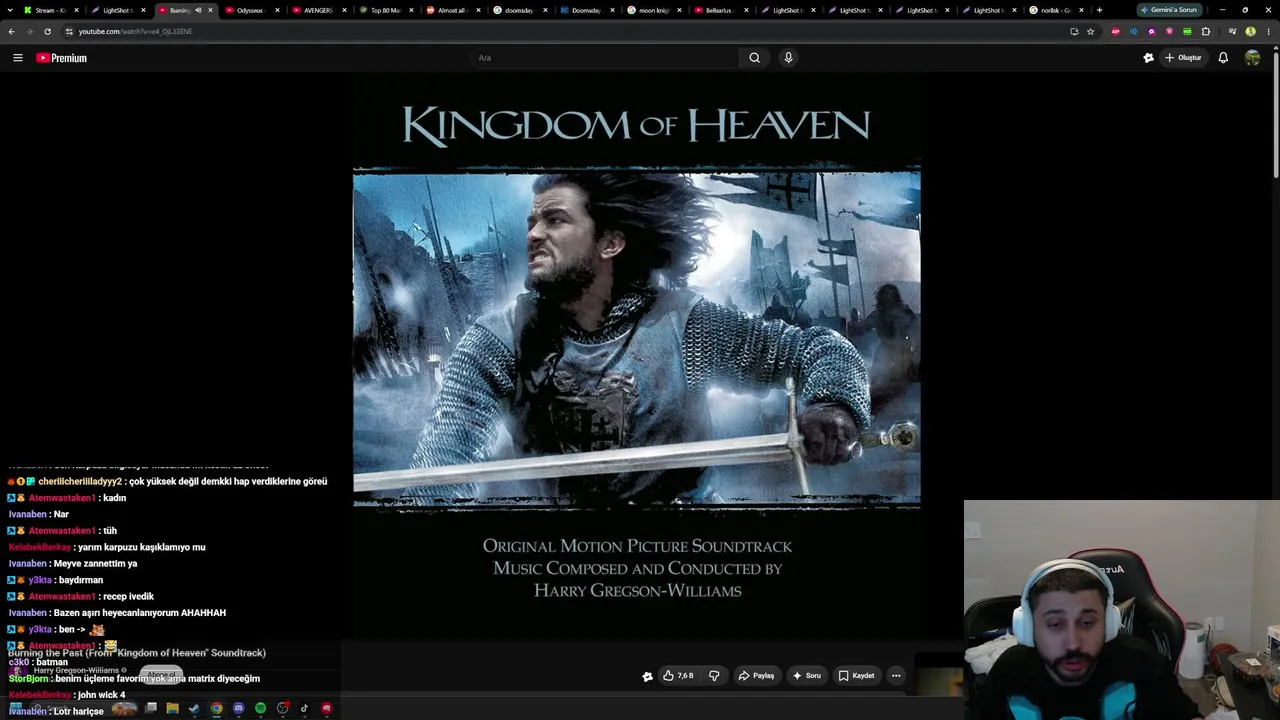The height and width of the screenshot is (720, 1280).
Task: Open the three-dot more actions menu
Action: click(896, 676)
